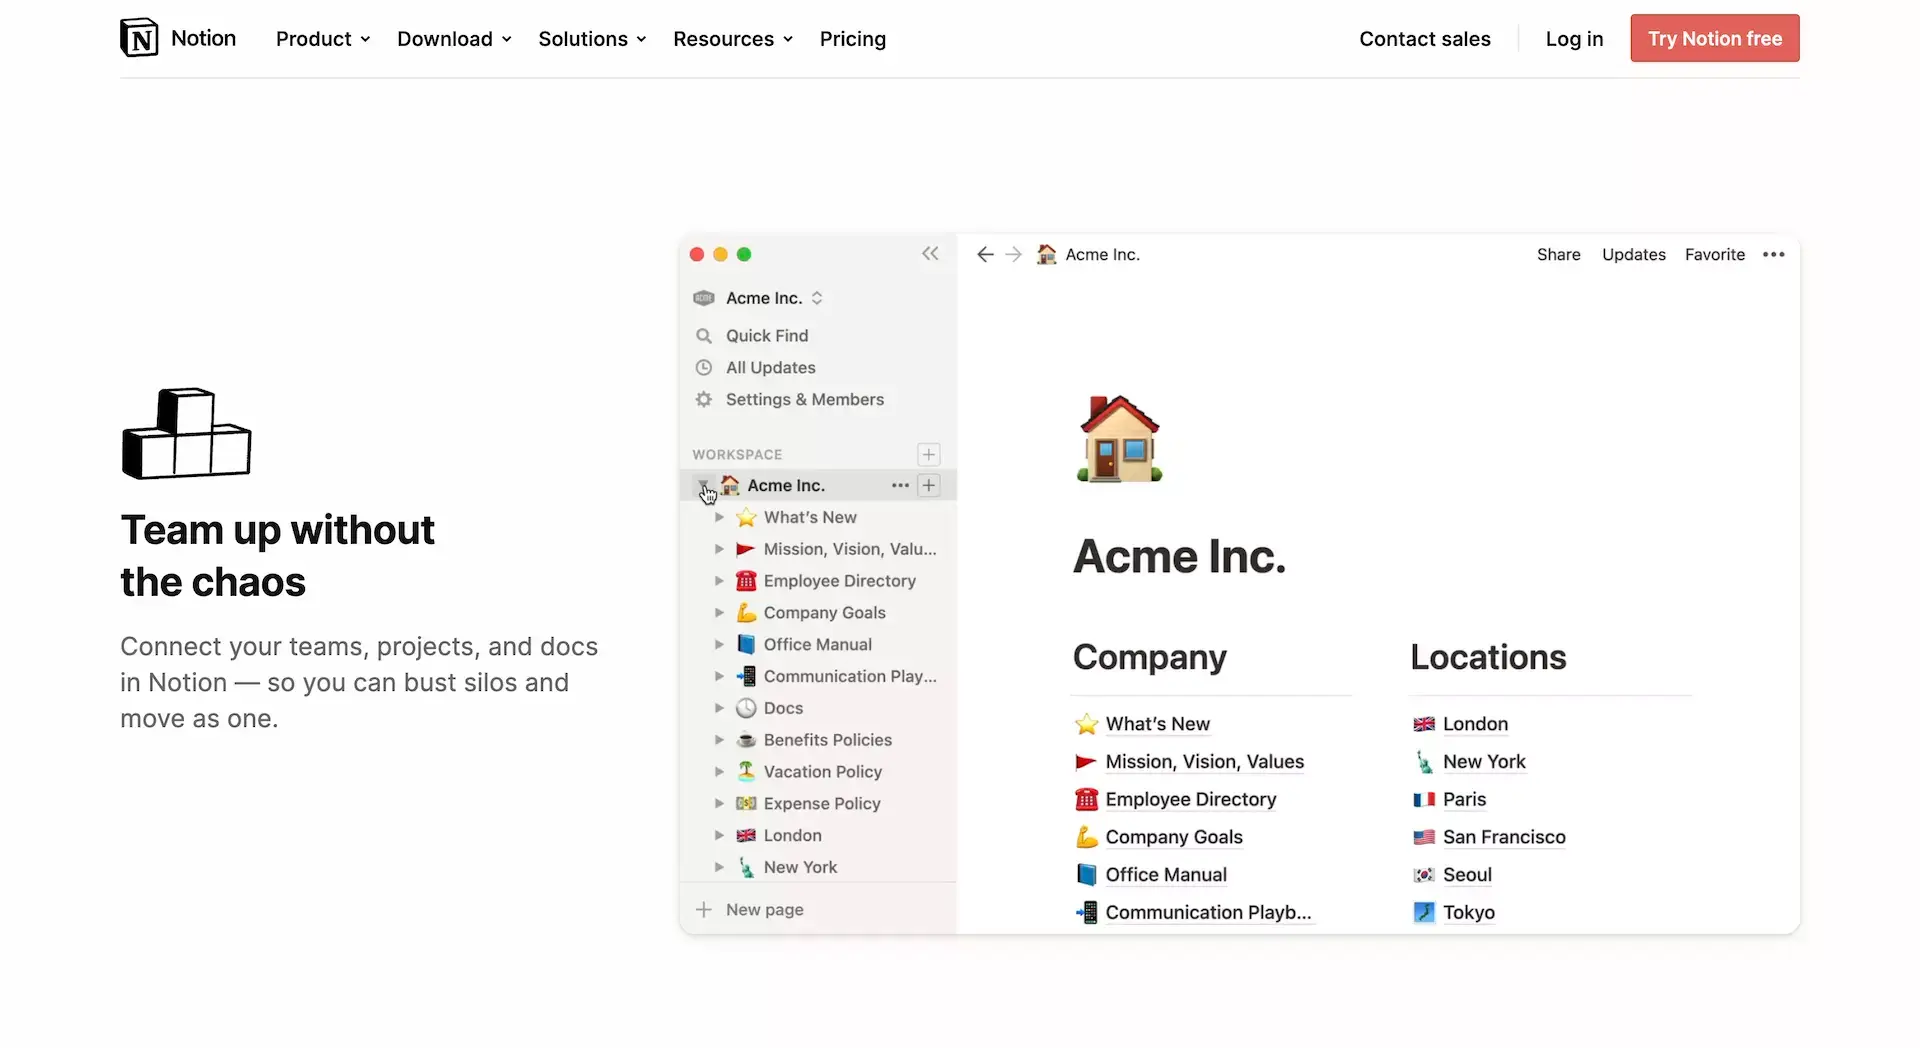Favorite the Acme Inc. page

coord(1714,255)
